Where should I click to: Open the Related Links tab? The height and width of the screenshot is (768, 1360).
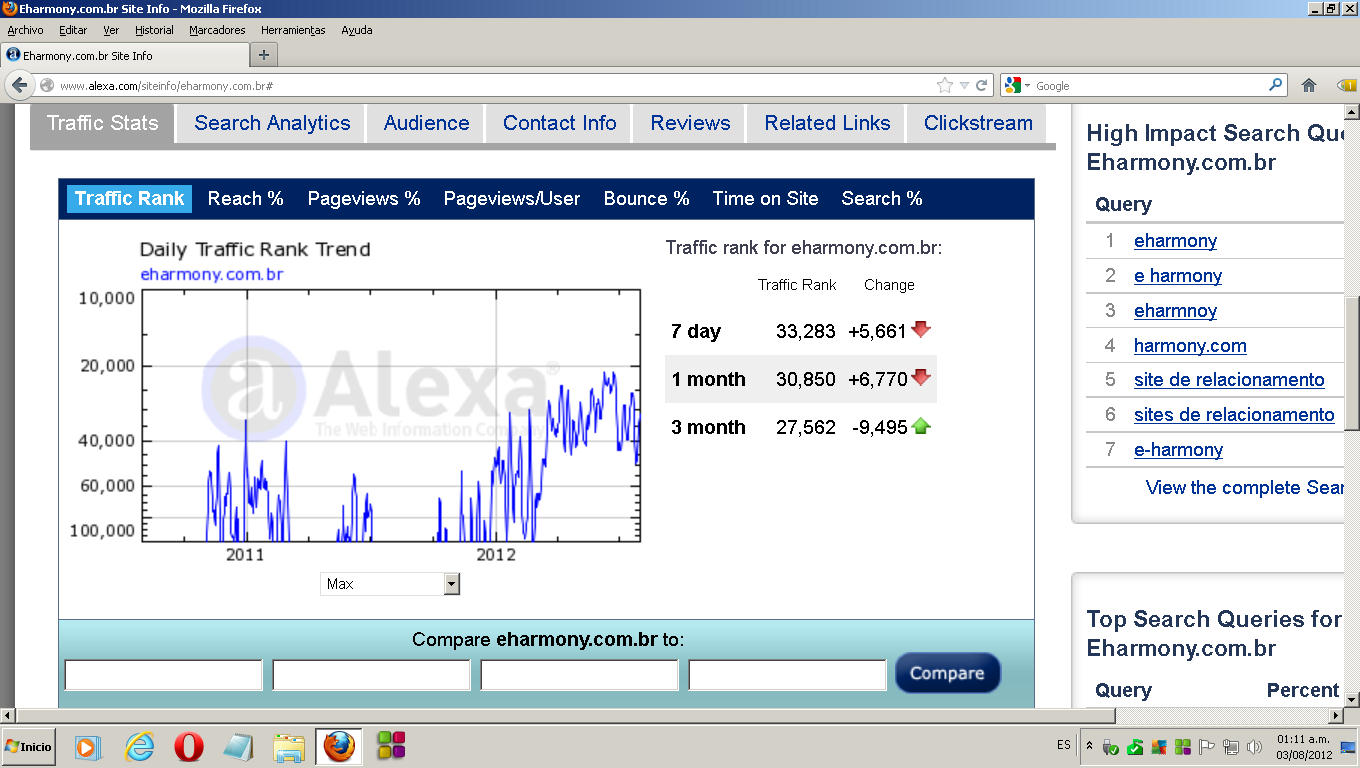827,123
